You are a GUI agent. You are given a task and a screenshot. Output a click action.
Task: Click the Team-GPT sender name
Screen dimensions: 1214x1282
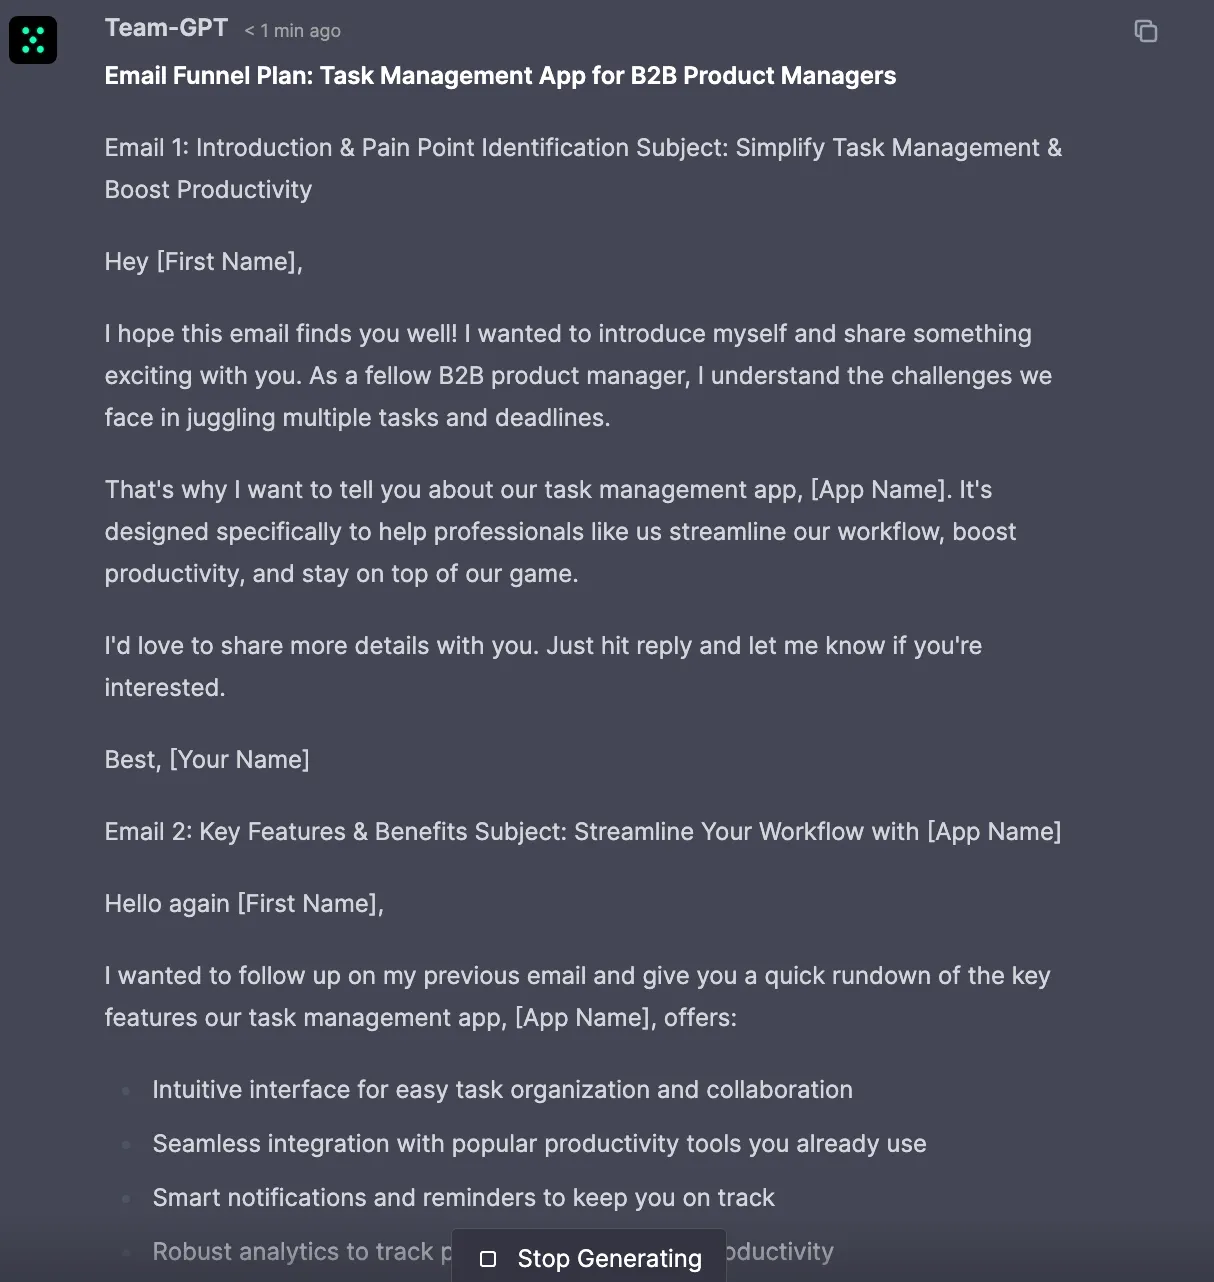coord(166,28)
